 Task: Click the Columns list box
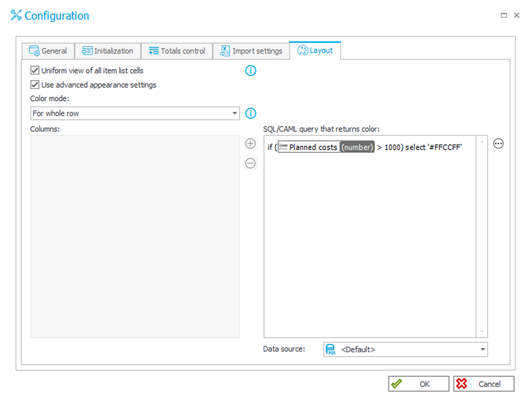(x=135, y=236)
